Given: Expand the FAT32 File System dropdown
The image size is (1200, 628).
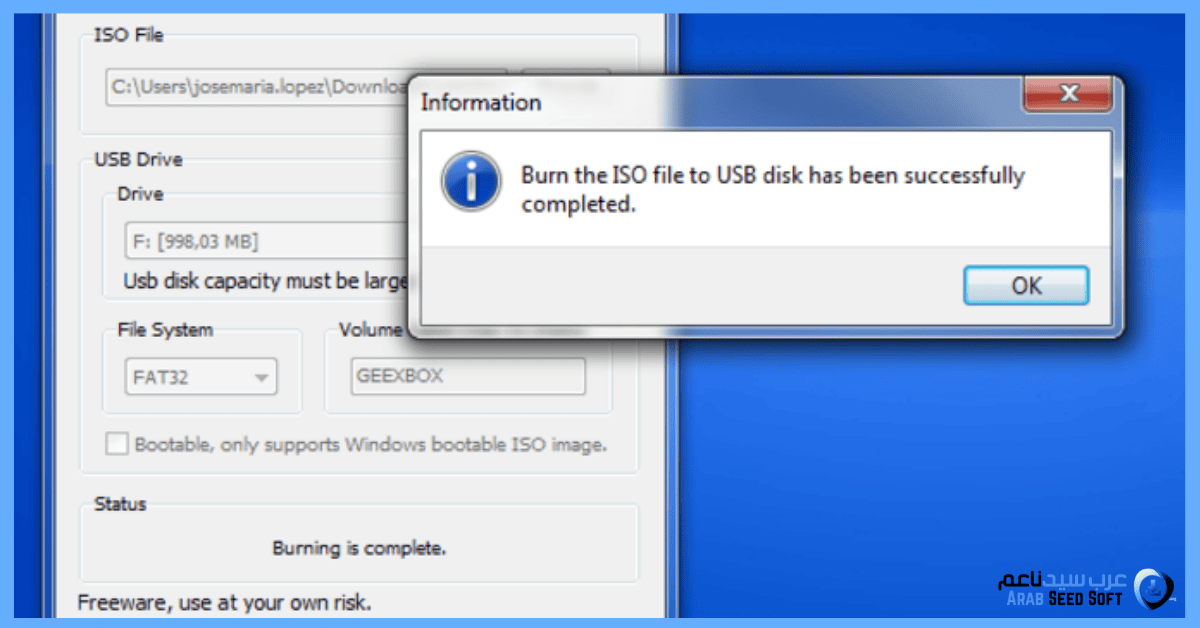Looking at the screenshot, I should click(x=261, y=378).
